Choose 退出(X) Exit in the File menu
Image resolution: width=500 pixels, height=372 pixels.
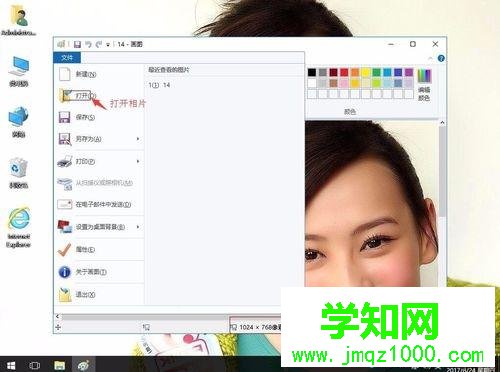(x=99, y=295)
